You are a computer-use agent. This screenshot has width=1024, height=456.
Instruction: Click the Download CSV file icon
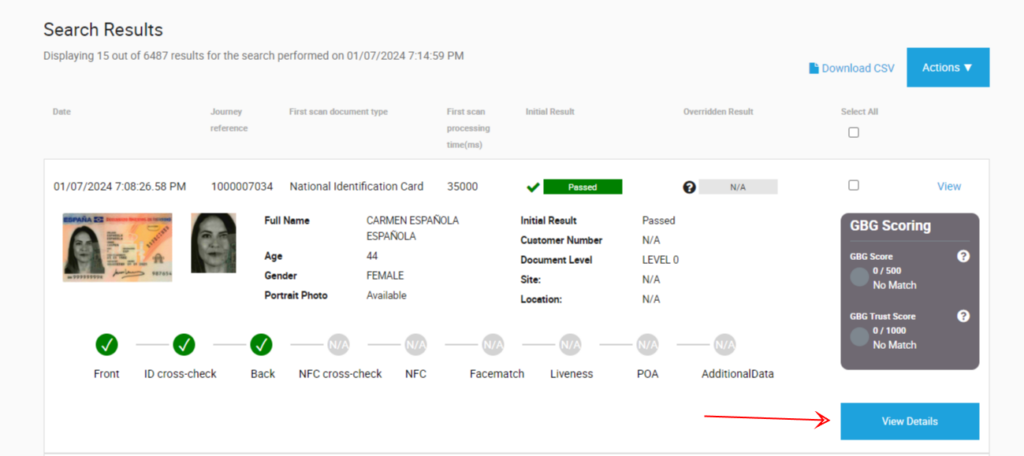click(x=814, y=68)
